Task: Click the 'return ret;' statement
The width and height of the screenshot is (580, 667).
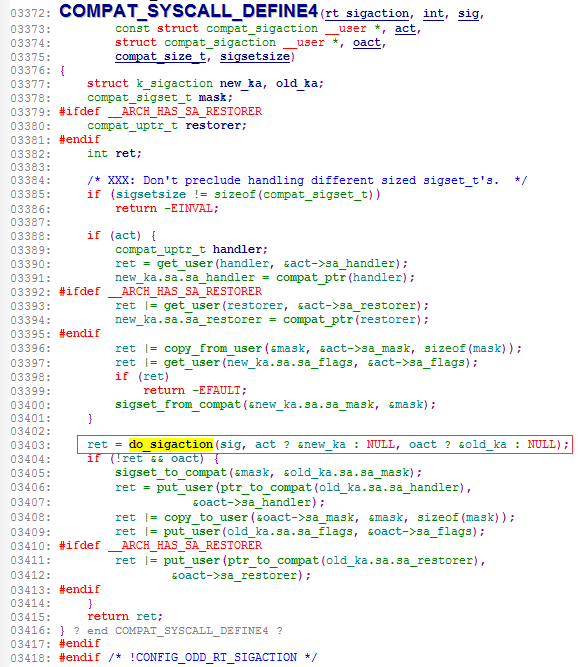Action: point(125,616)
